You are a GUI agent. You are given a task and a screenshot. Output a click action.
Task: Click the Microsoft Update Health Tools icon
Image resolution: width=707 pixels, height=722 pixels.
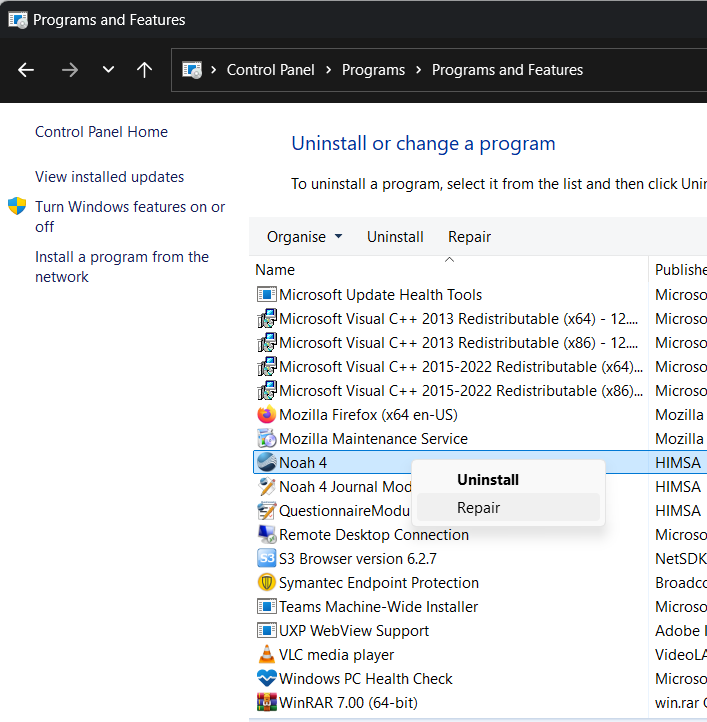point(266,295)
